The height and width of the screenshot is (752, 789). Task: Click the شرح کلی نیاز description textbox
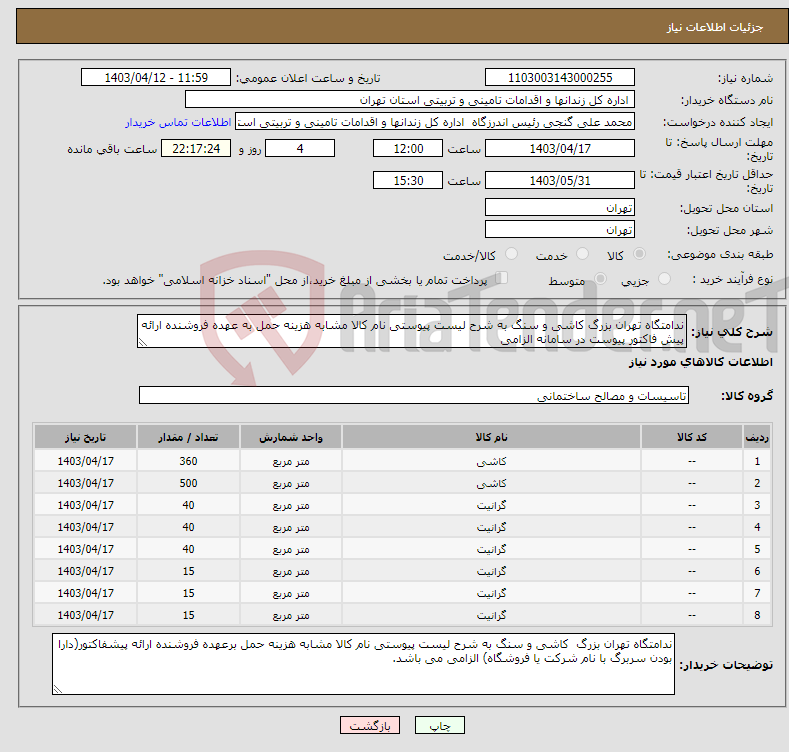tap(412, 331)
